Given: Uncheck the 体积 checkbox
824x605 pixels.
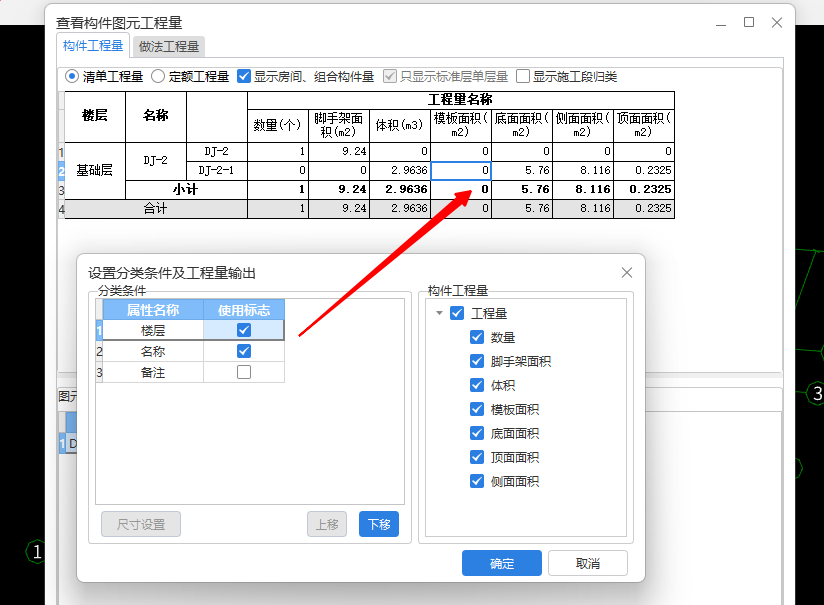Looking at the screenshot, I should (477, 385).
